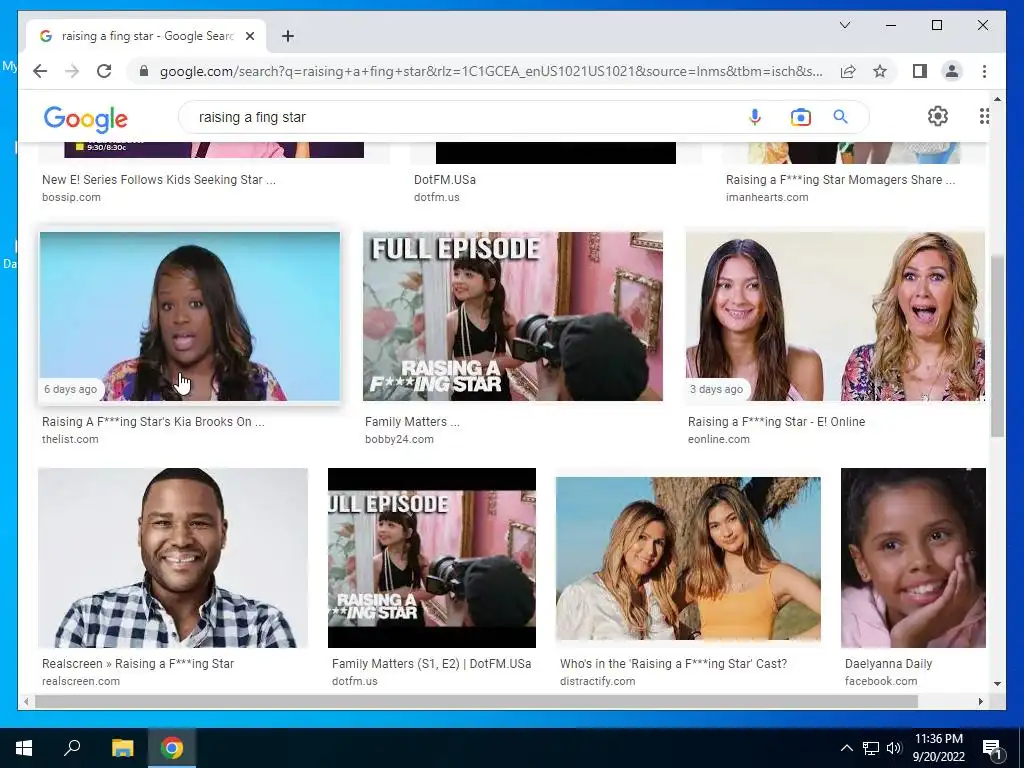Viewport: 1024px width, 768px height.
Task: View site information lock icon
Action: coord(144,71)
